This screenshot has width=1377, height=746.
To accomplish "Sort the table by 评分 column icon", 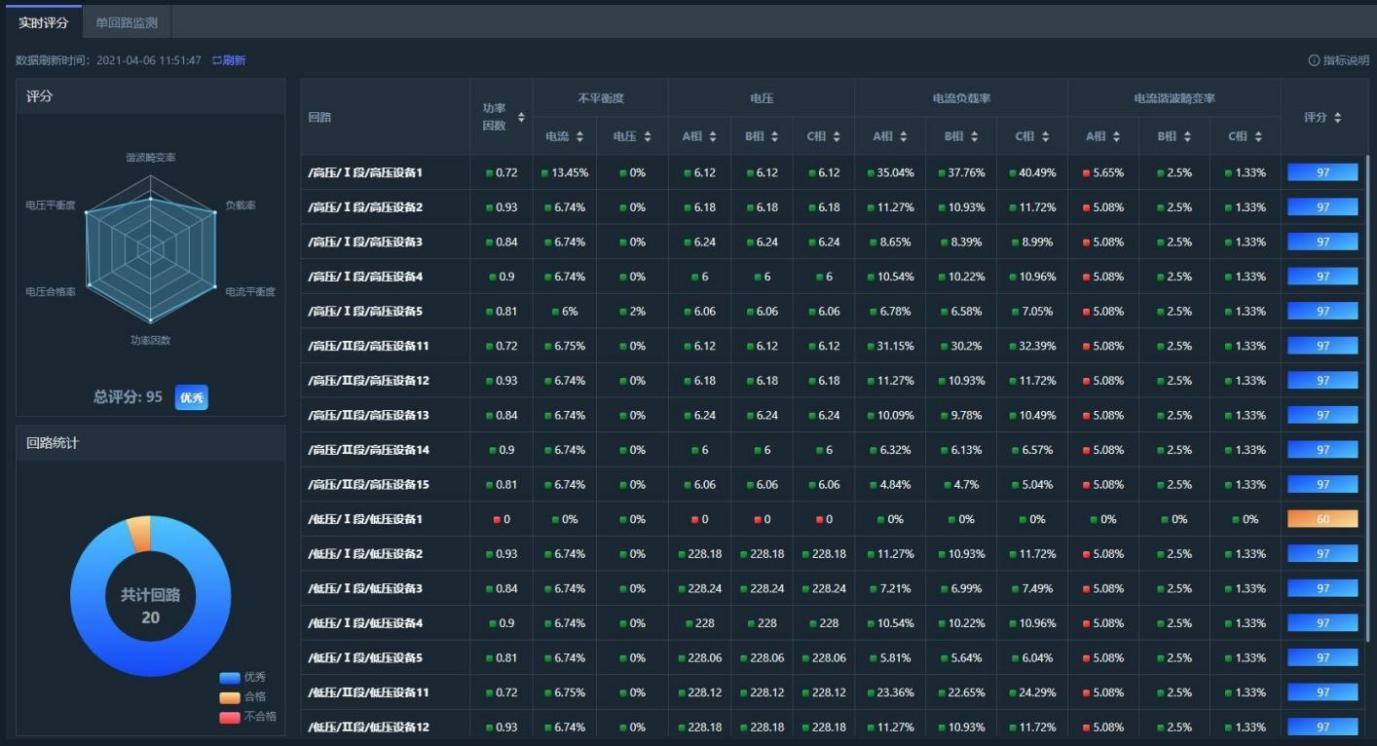I will (1338, 118).
